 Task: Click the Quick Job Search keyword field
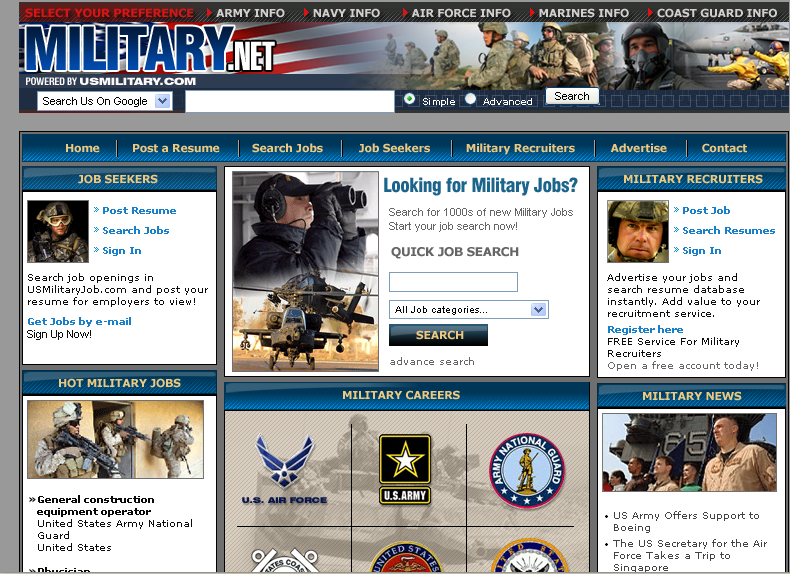coord(453,282)
